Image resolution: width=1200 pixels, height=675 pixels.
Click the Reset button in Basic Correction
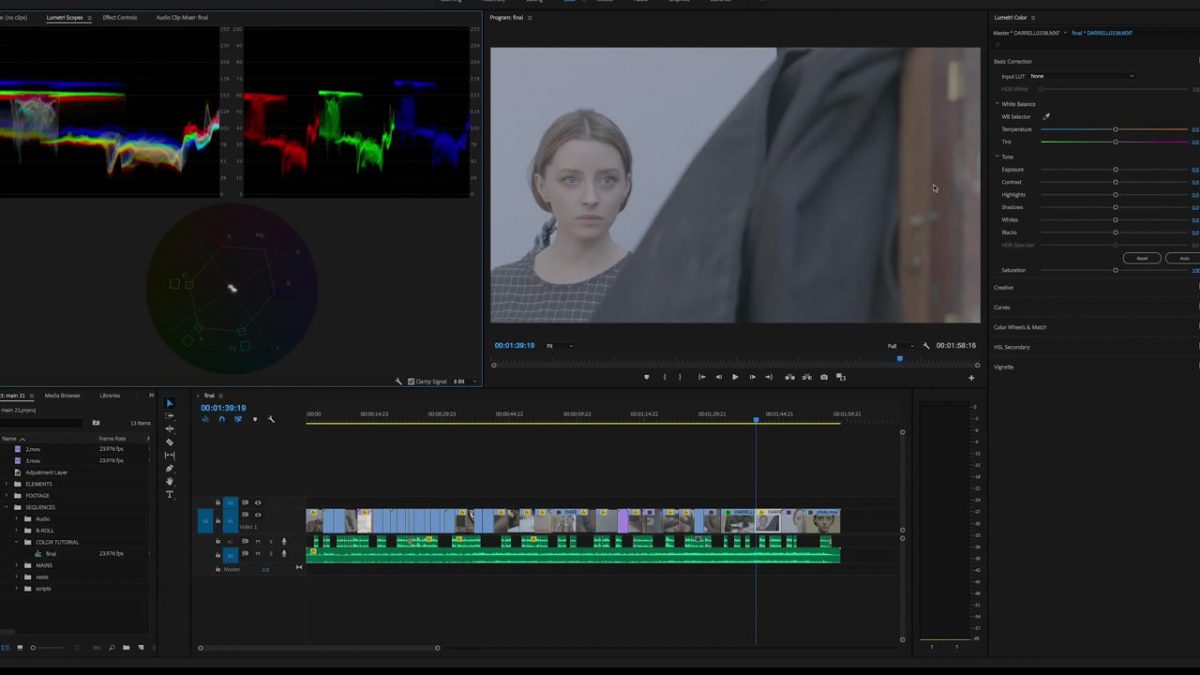point(1143,258)
